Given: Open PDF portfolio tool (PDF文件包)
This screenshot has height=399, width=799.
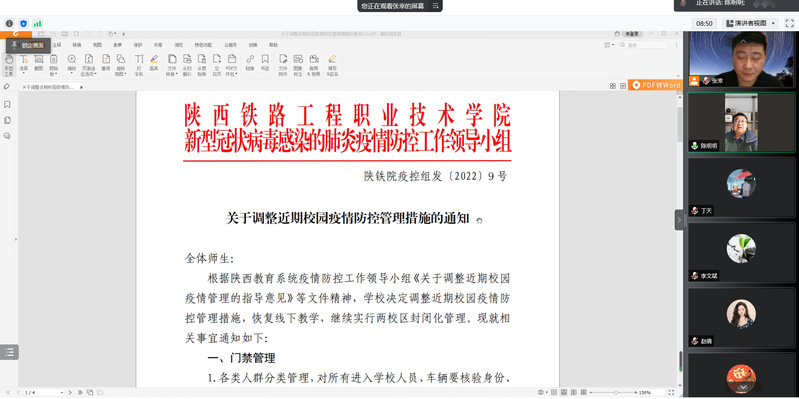Looking at the screenshot, I should (x=232, y=64).
